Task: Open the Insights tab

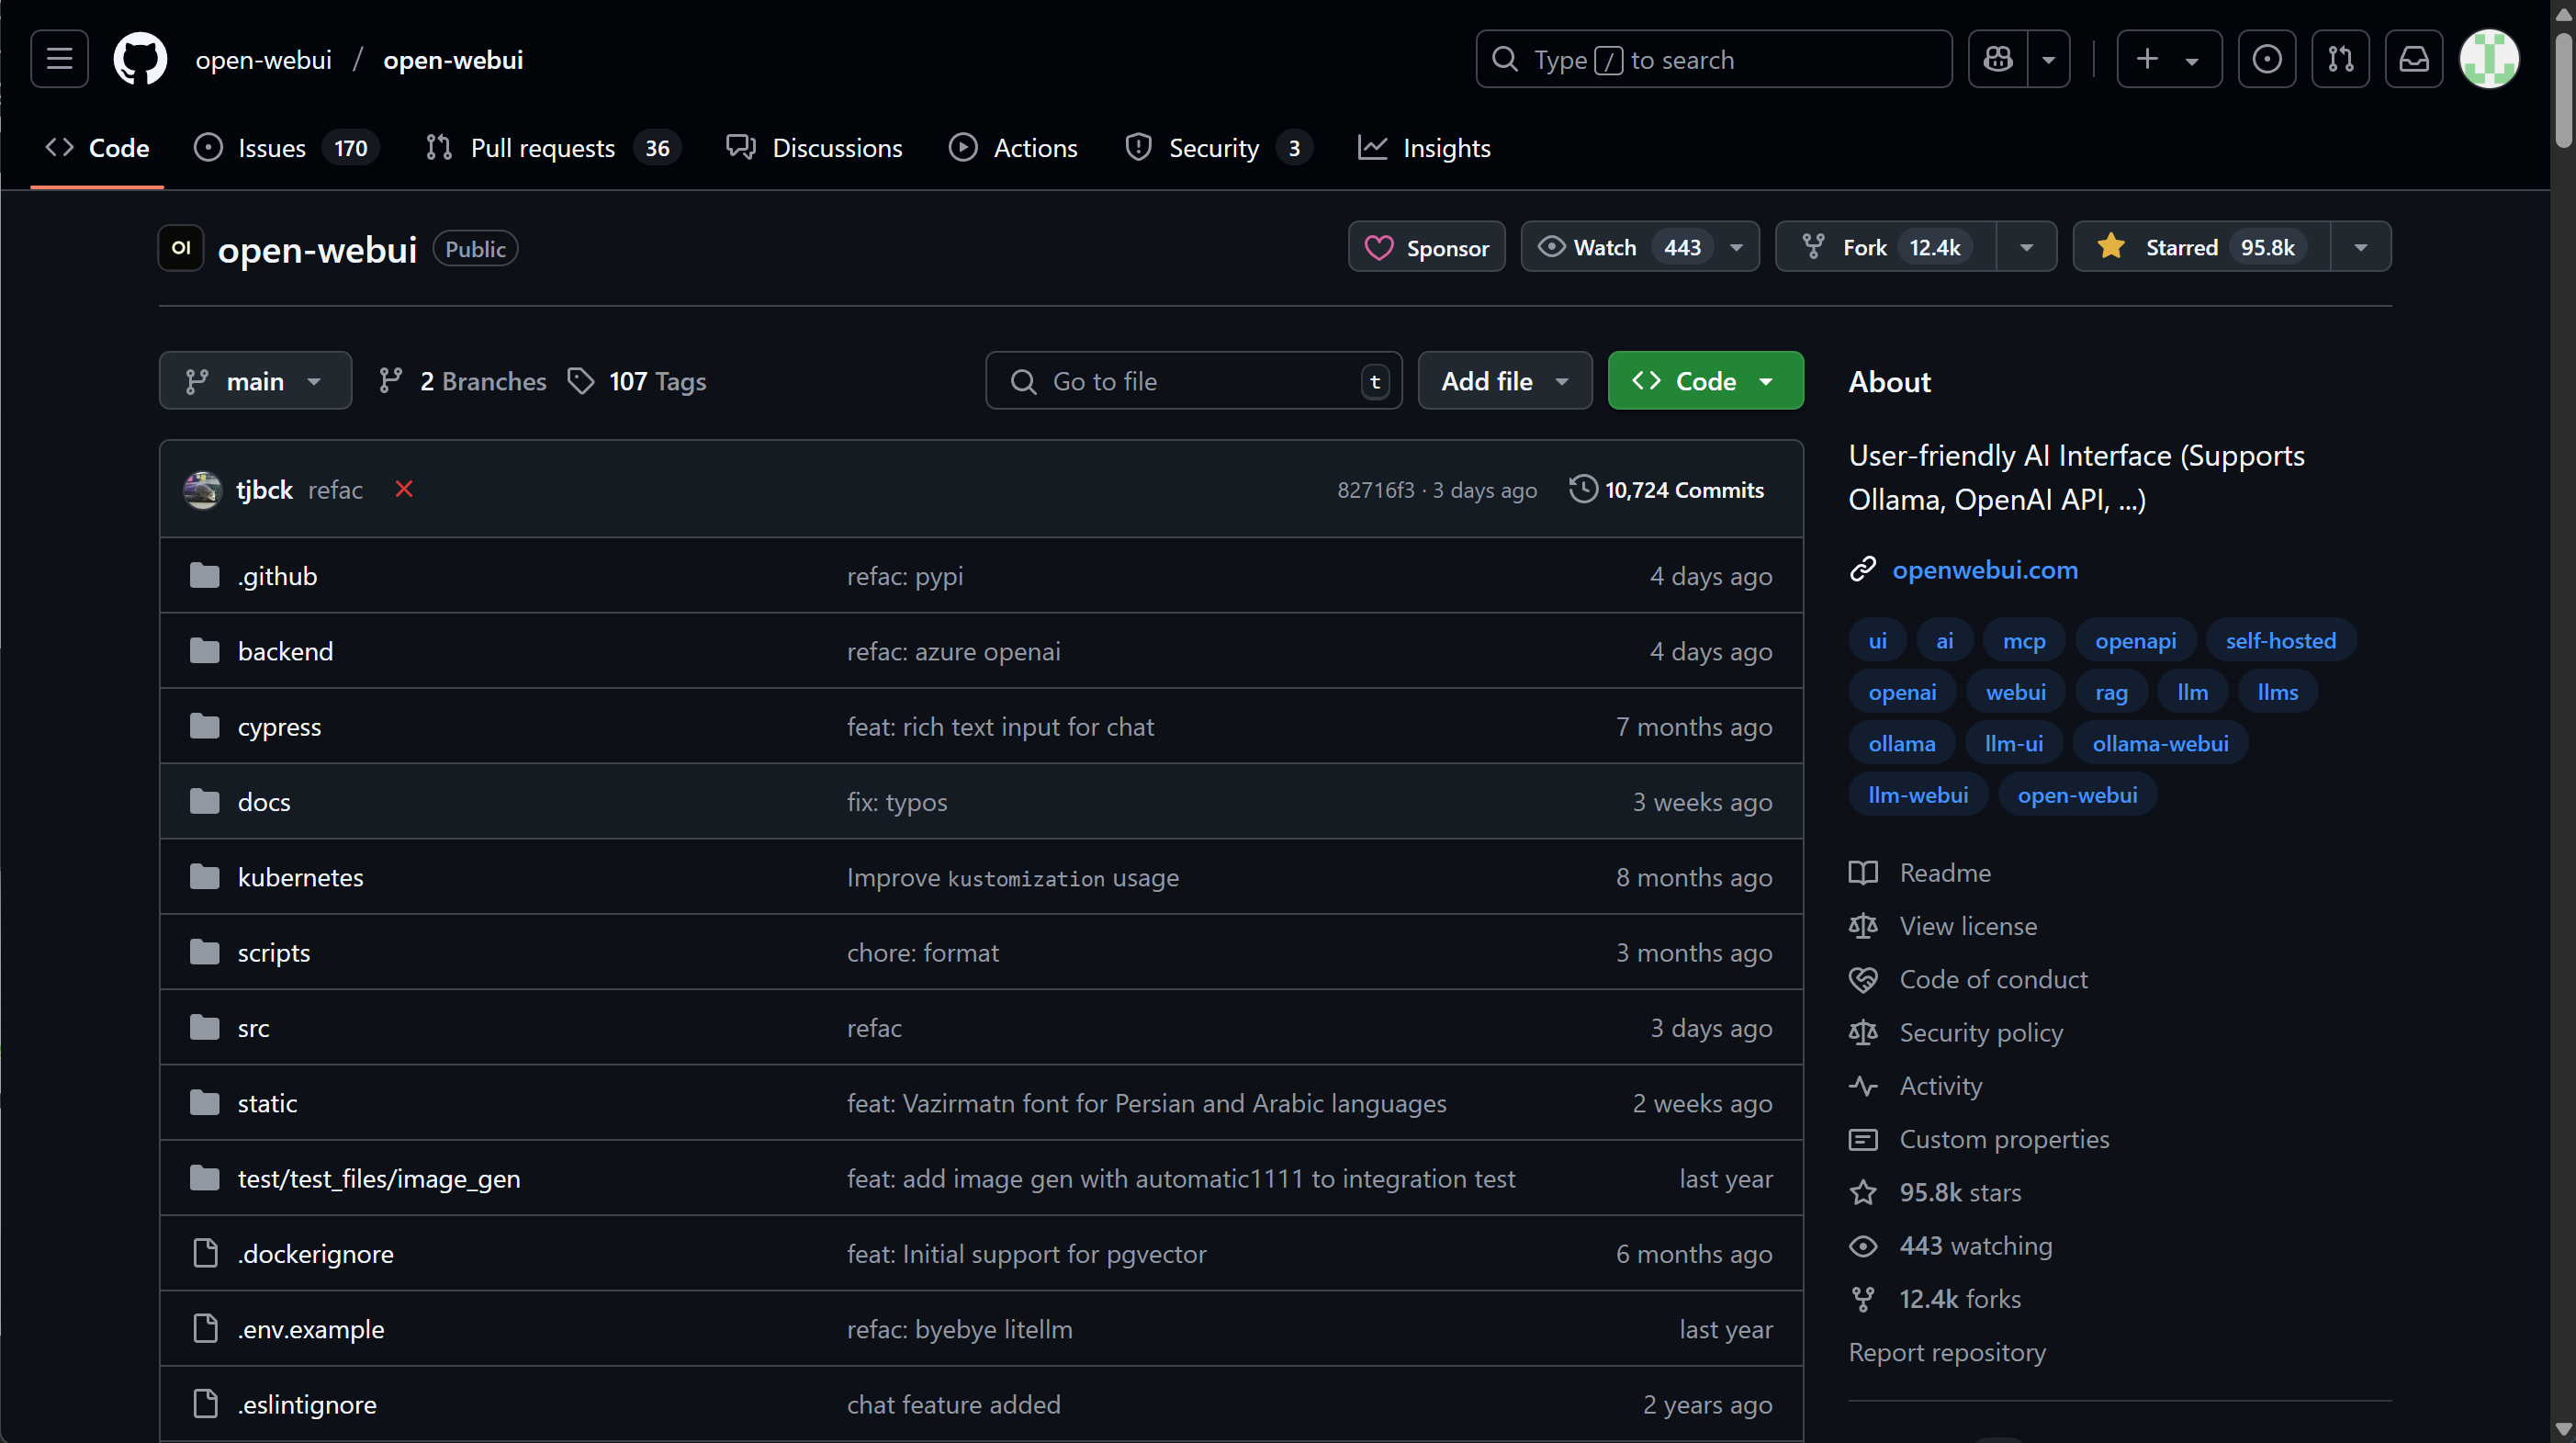Action: pos(1424,148)
